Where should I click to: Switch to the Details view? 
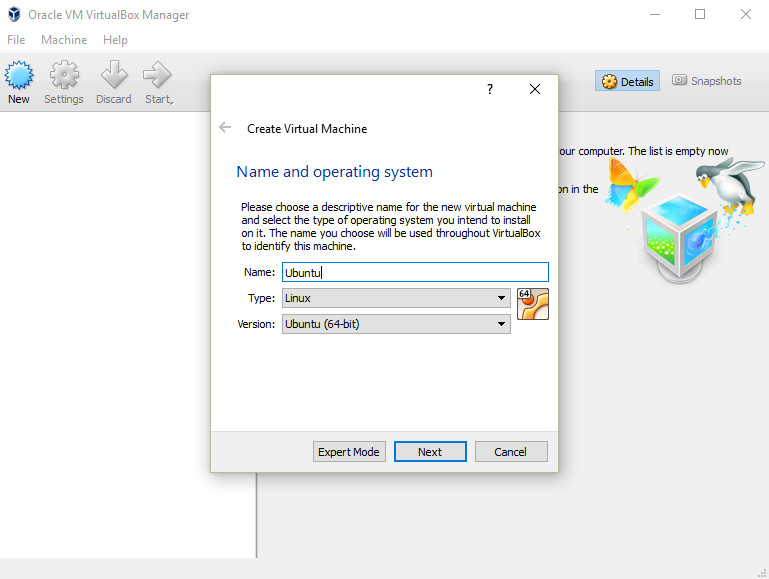point(627,81)
